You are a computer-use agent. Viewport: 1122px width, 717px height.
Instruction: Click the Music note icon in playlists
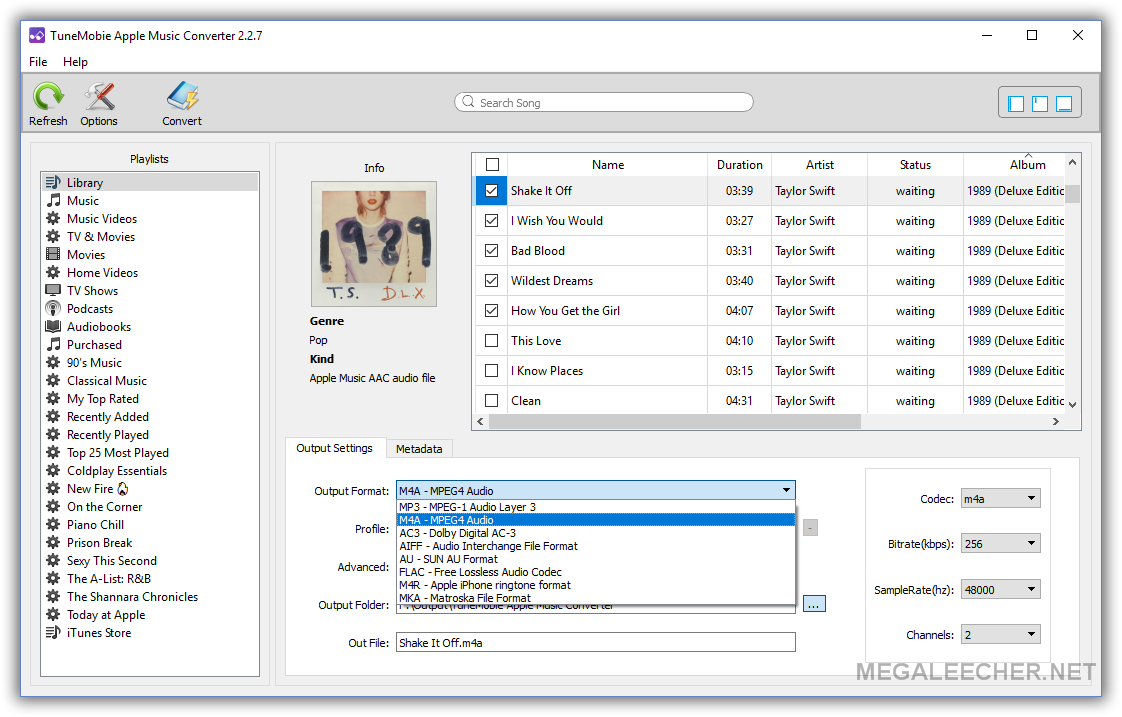[53, 200]
